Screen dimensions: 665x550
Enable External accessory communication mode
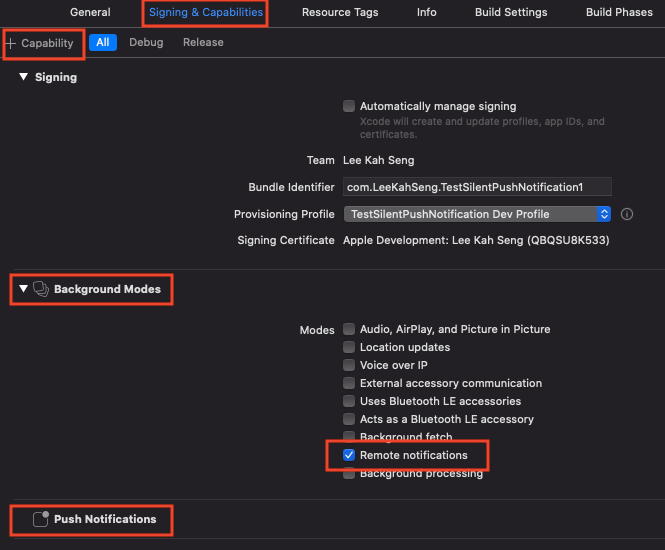click(349, 383)
